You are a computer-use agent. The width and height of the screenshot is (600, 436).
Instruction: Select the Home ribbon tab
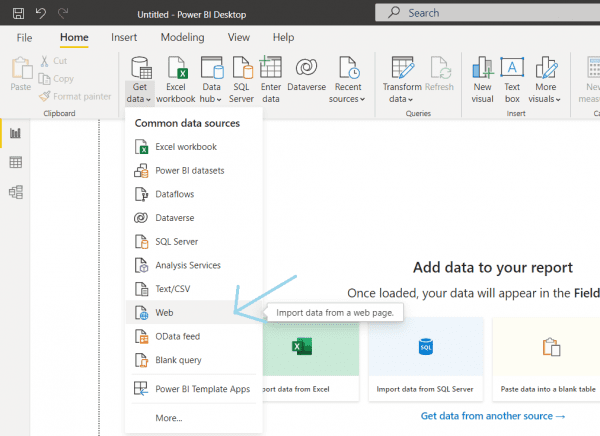pyautogui.click(x=74, y=38)
